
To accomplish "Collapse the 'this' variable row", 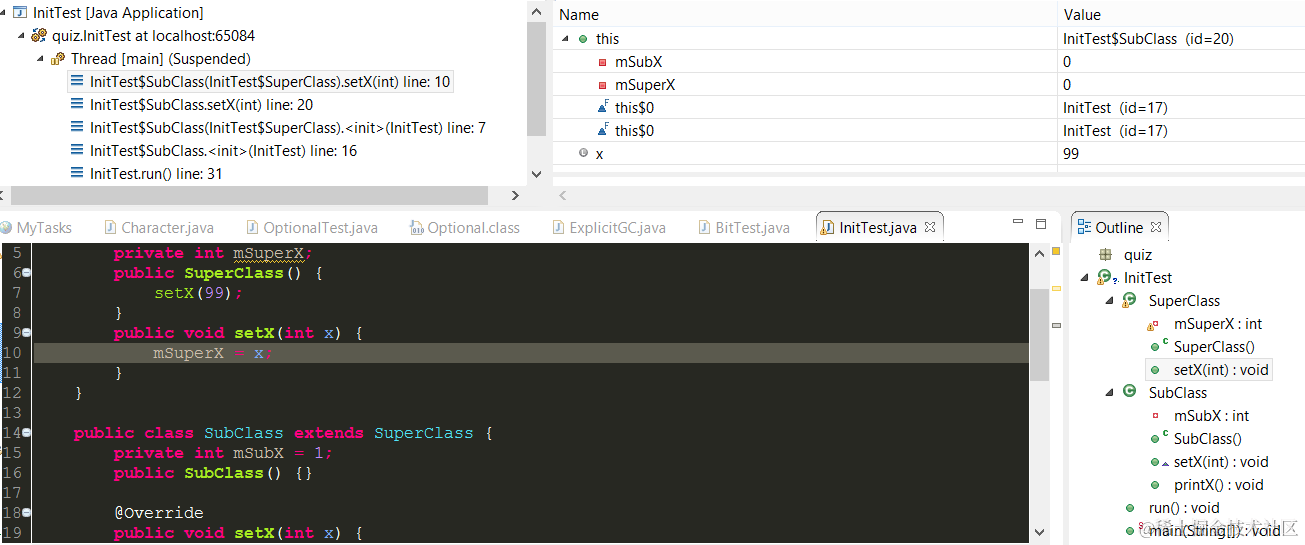I will 566,39.
